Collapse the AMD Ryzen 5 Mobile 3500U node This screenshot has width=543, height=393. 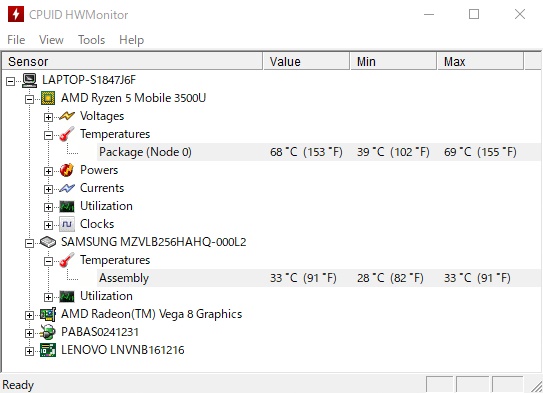29,99
